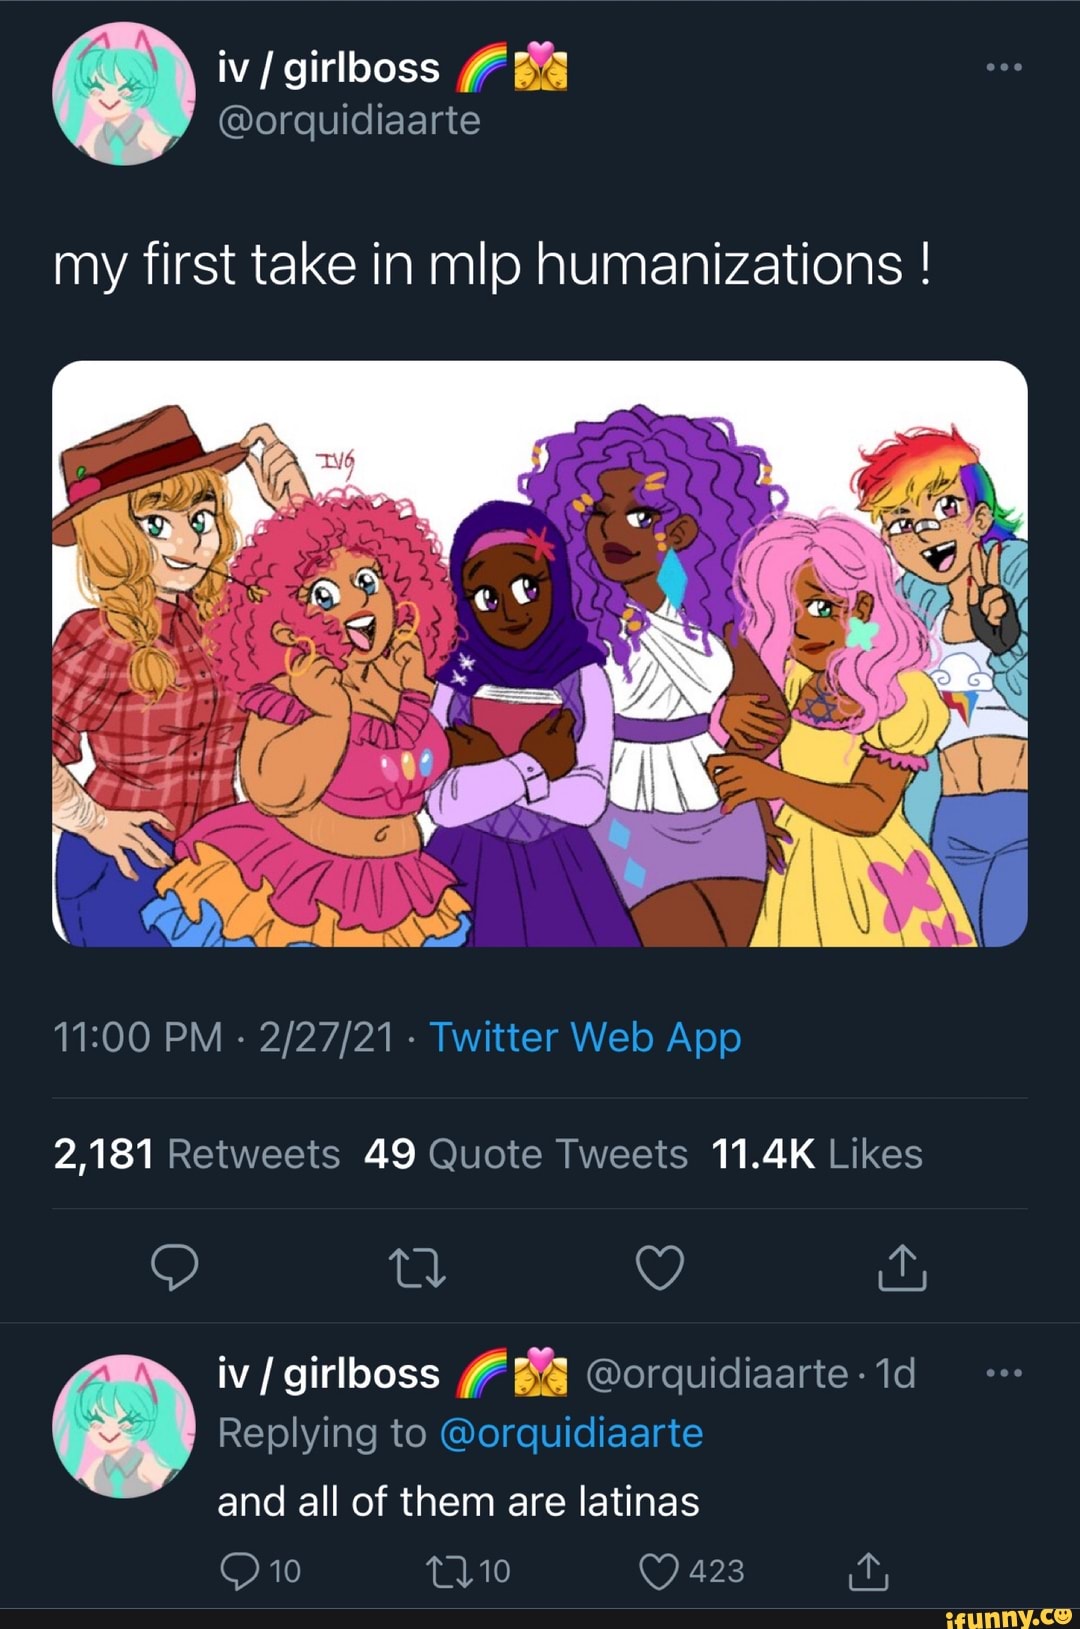Screen dimensions: 1080x1629
Task: Open profile avatar on main tweet
Action: click(x=124, y=94)
